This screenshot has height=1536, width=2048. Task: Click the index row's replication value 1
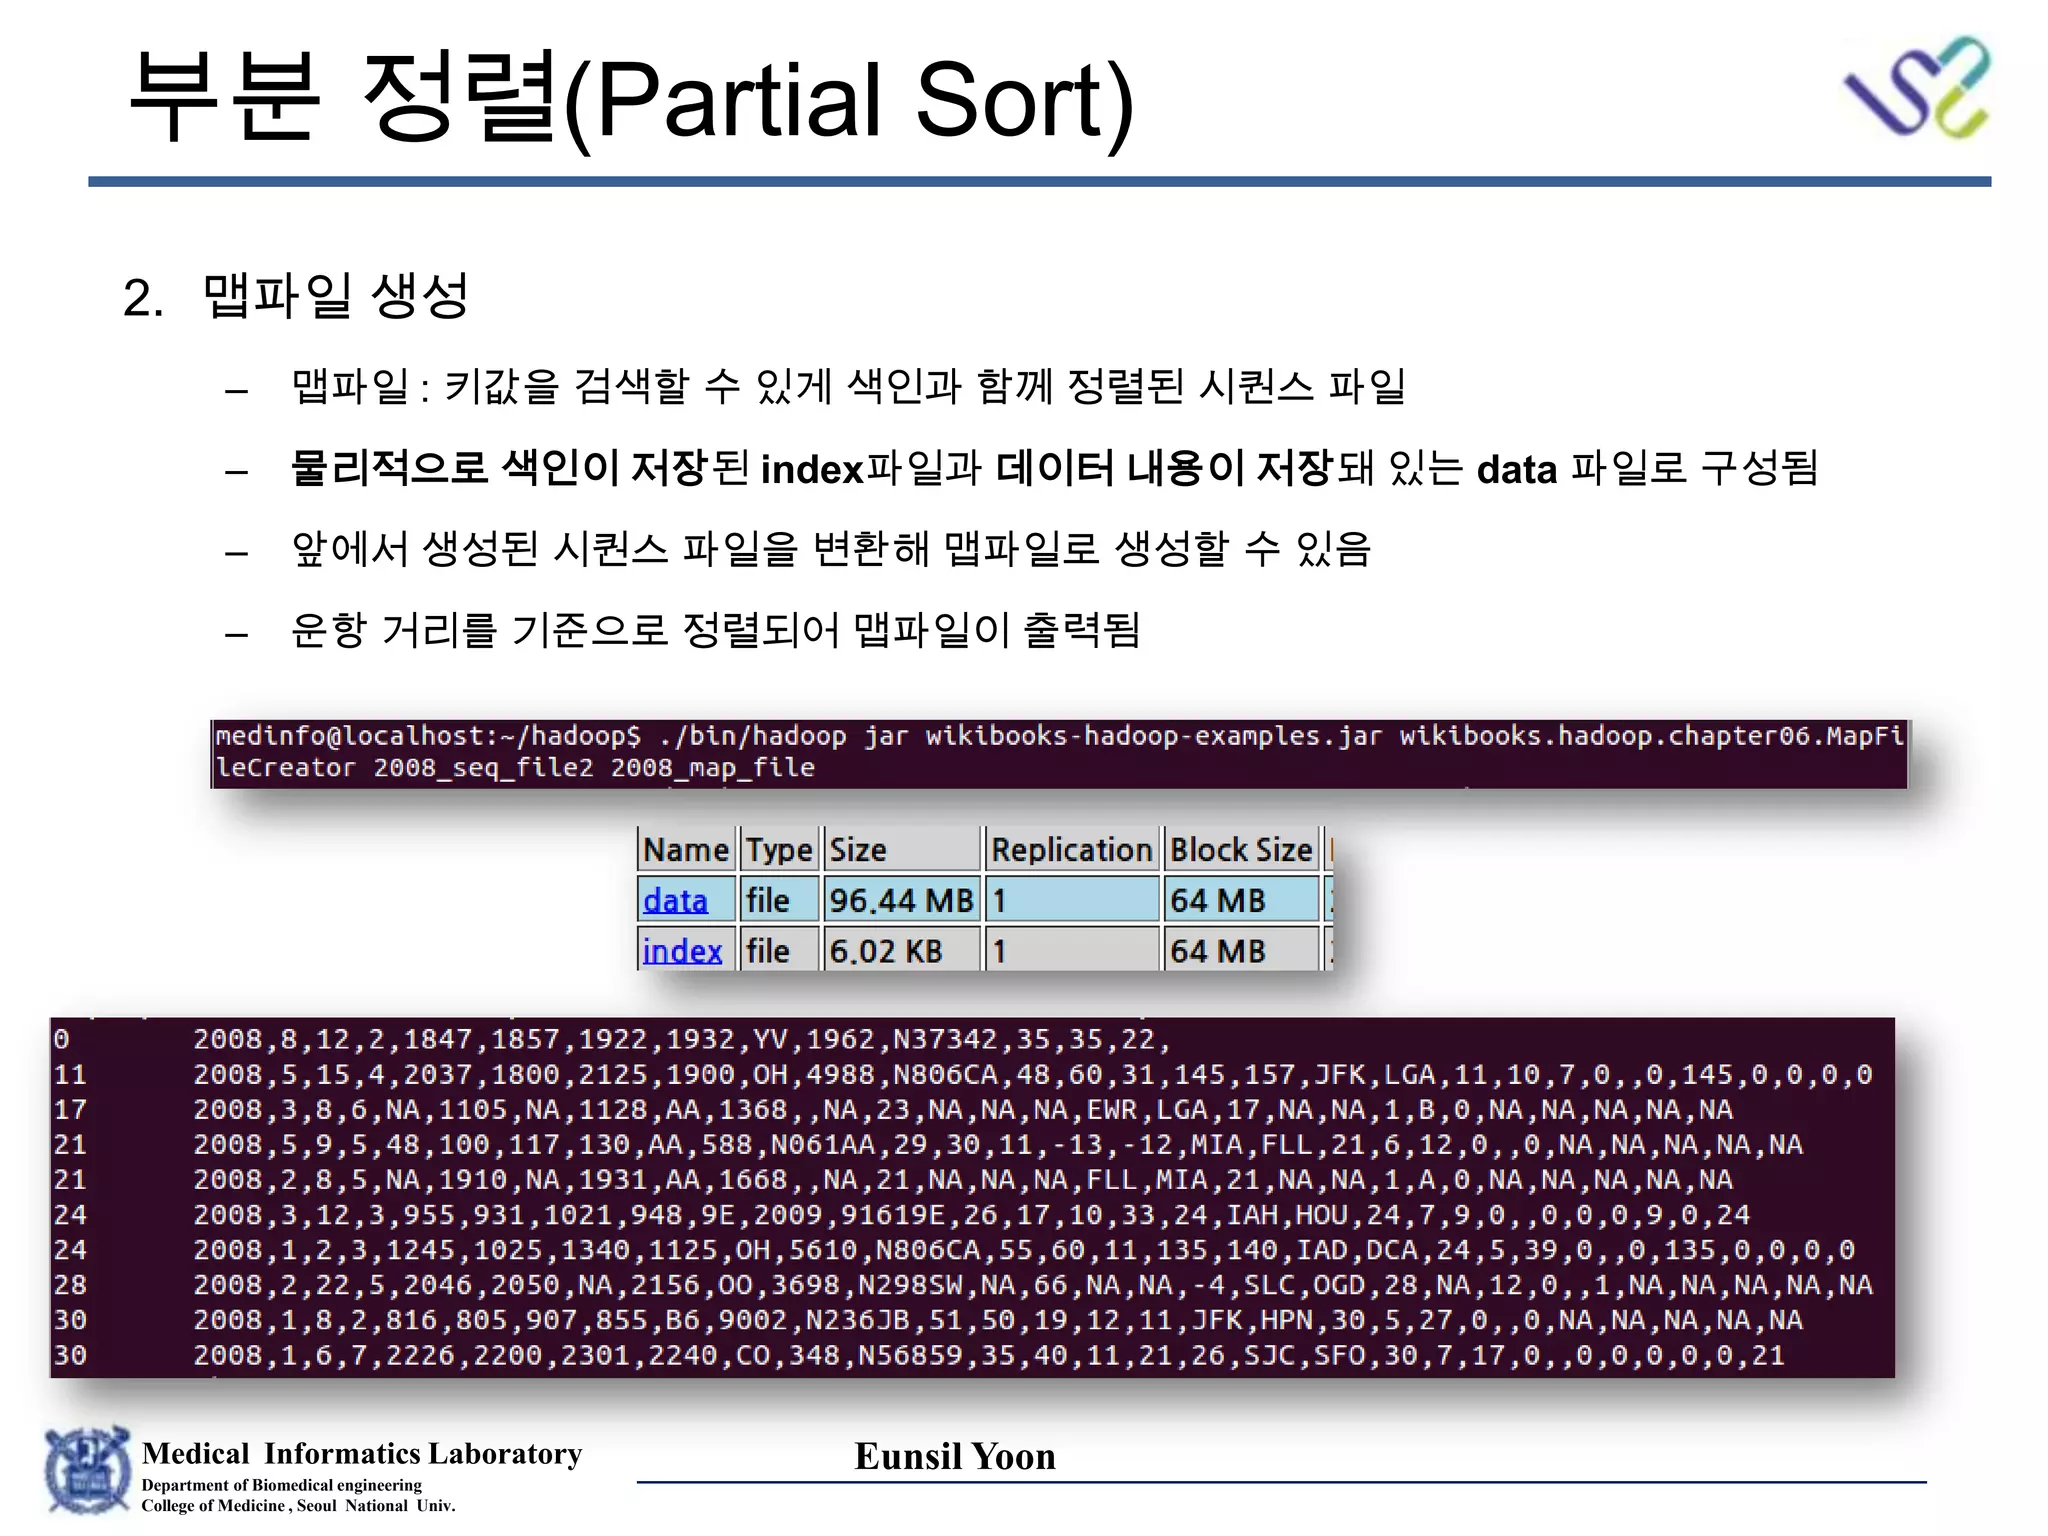[x=1071, y=950]
